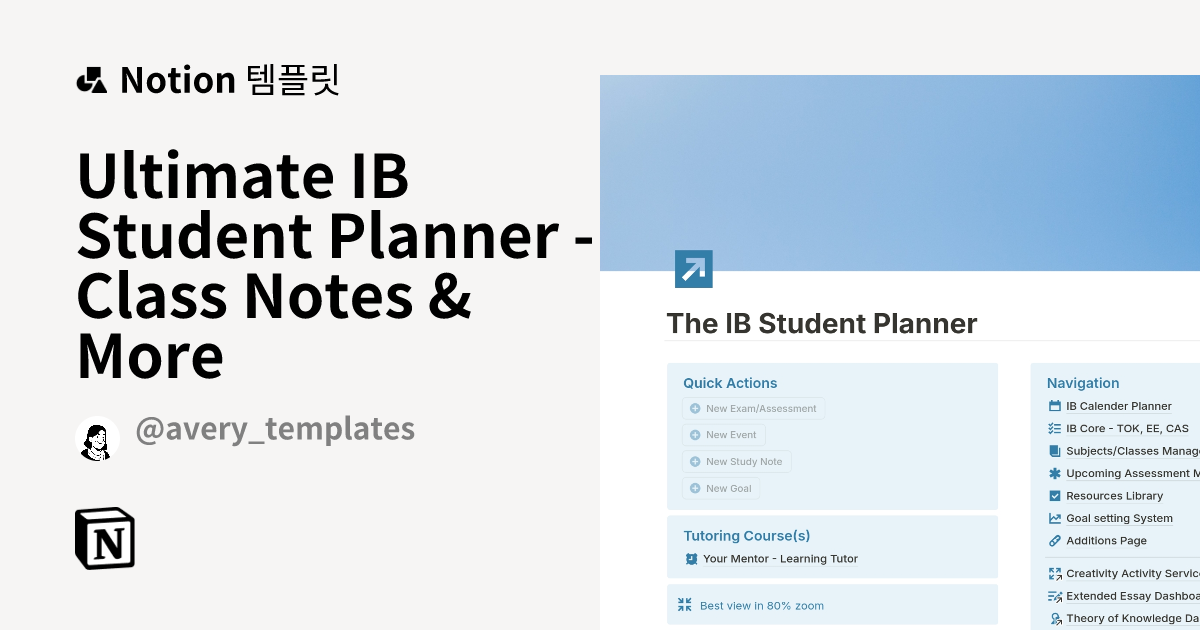Image resolution: width=1200 pixels, height=630 pixels.
Task: Select the blue arrow page icon above the title
Action: point(693,268)
